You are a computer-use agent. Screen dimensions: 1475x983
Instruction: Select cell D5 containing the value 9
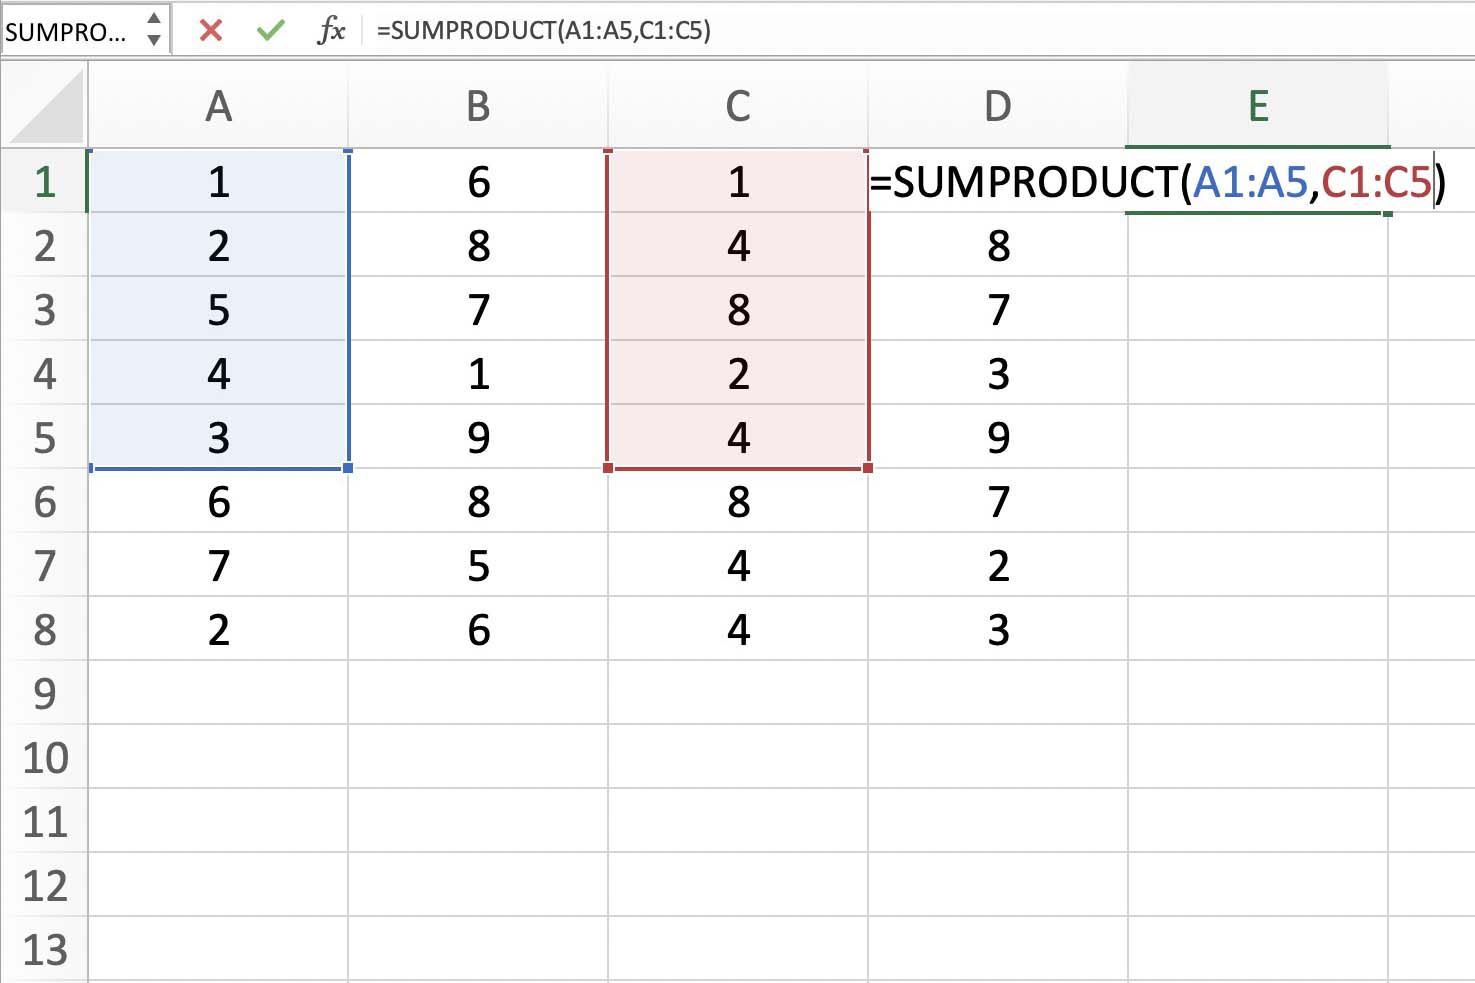[997, 438]
